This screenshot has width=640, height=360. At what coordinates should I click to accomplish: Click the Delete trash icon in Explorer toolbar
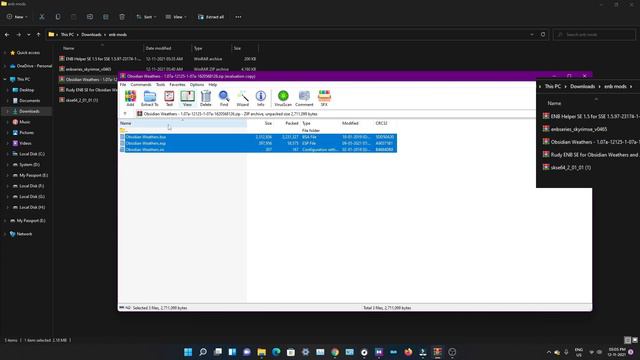pos(122,17)
